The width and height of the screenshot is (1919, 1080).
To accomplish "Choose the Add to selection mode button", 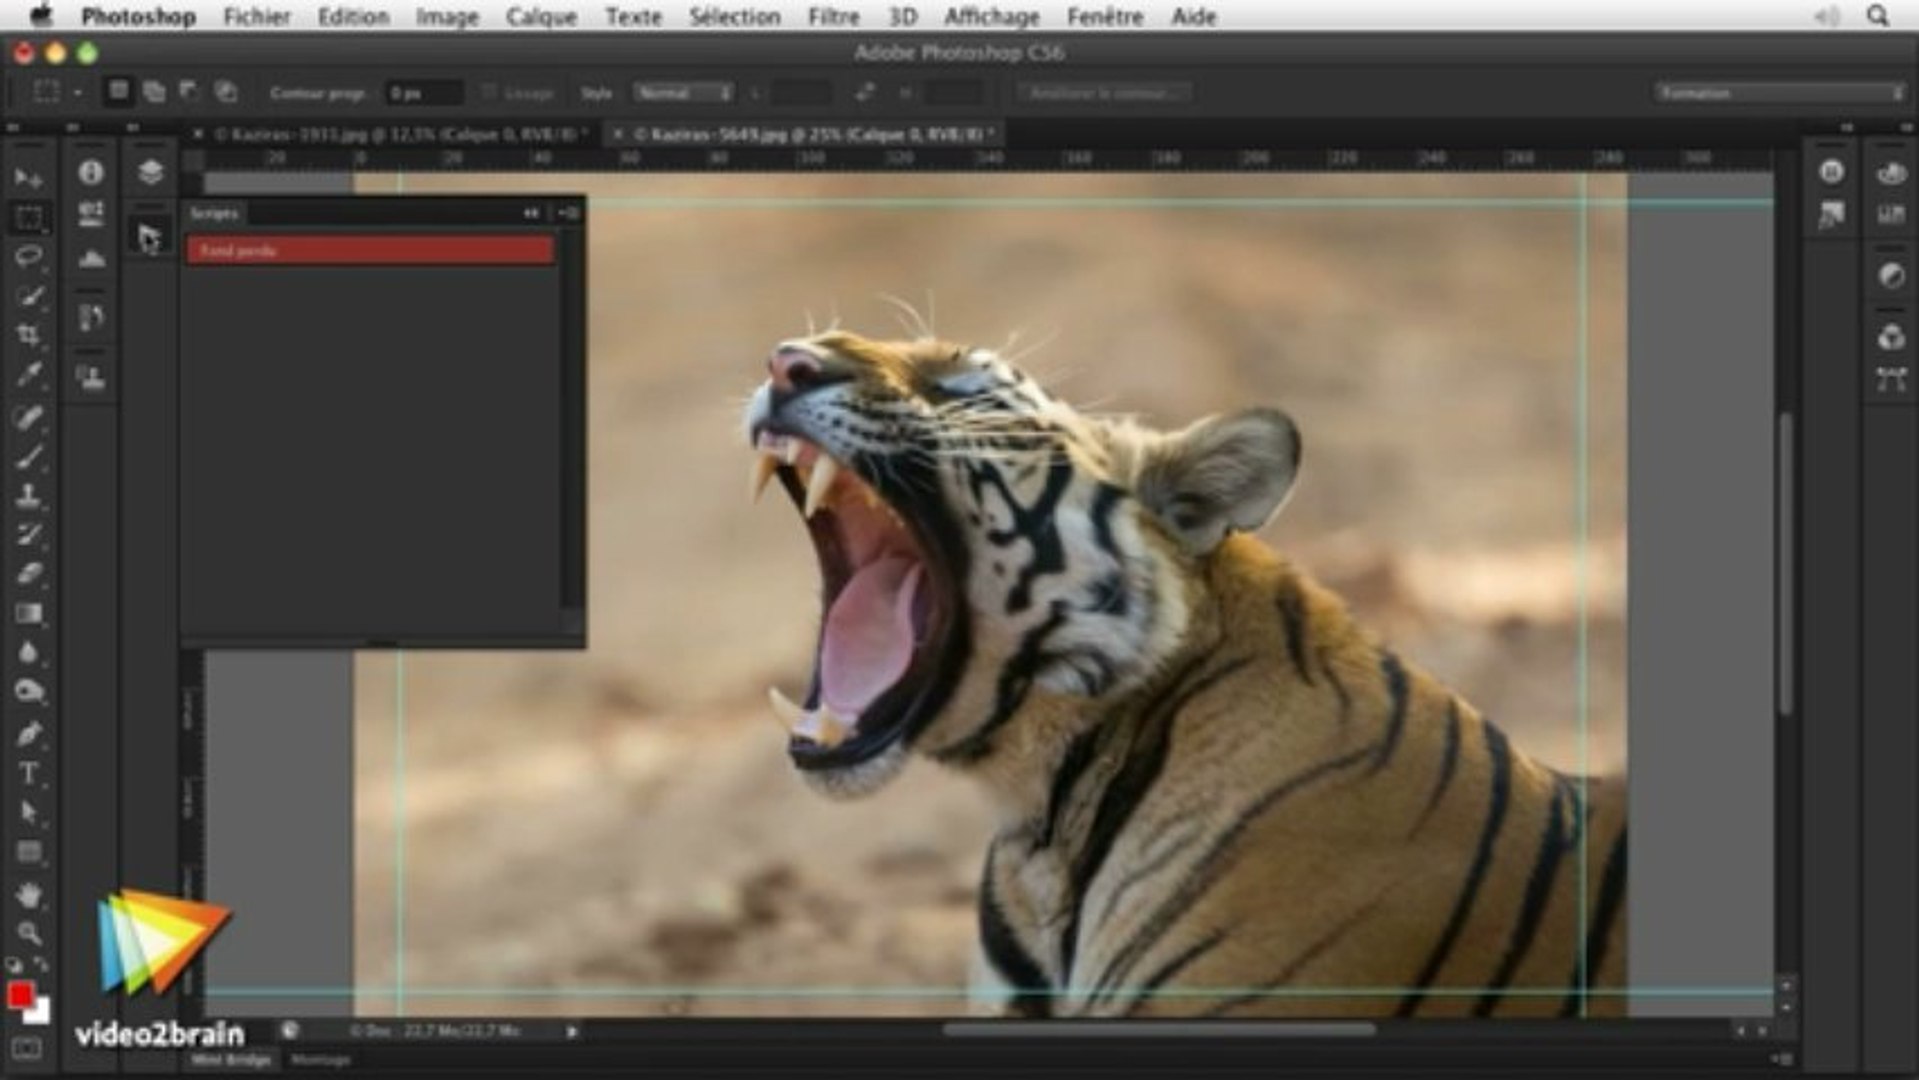I will point(154,92).
